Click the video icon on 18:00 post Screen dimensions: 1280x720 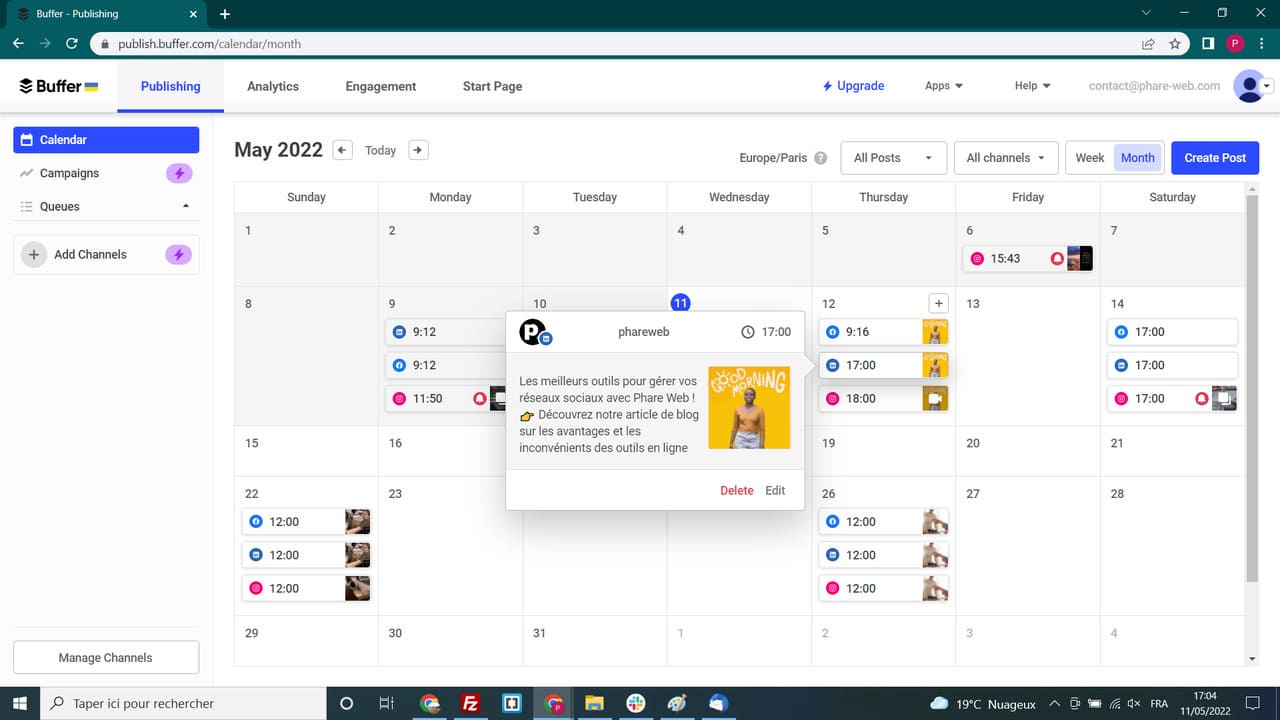tap(935, 398)
